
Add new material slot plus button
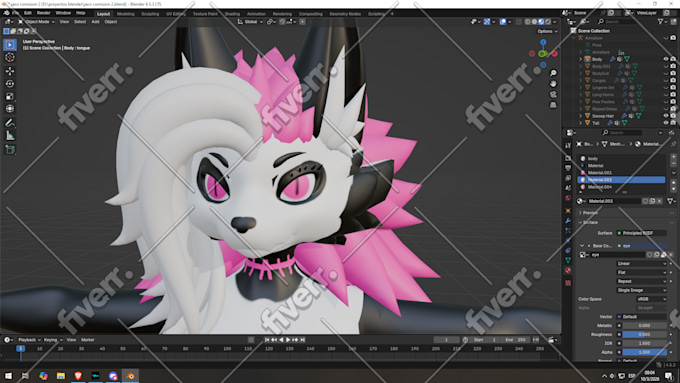[673, 157]
